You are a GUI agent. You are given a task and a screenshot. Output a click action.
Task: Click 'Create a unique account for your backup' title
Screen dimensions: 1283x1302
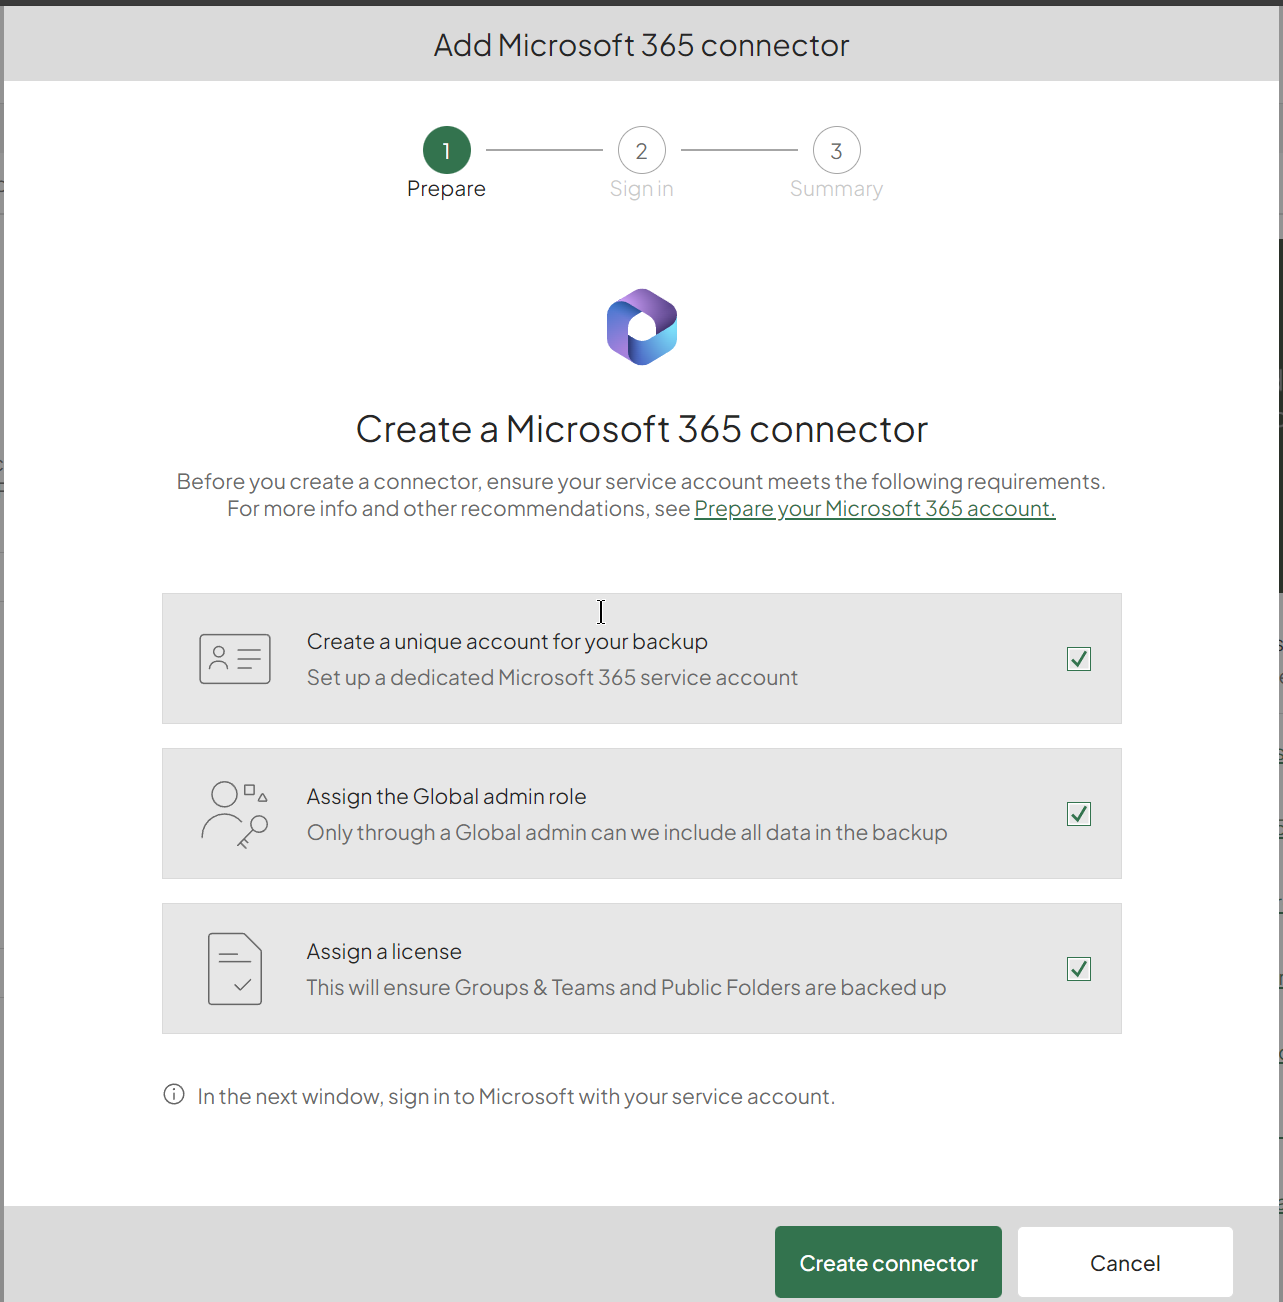(507, 642)
